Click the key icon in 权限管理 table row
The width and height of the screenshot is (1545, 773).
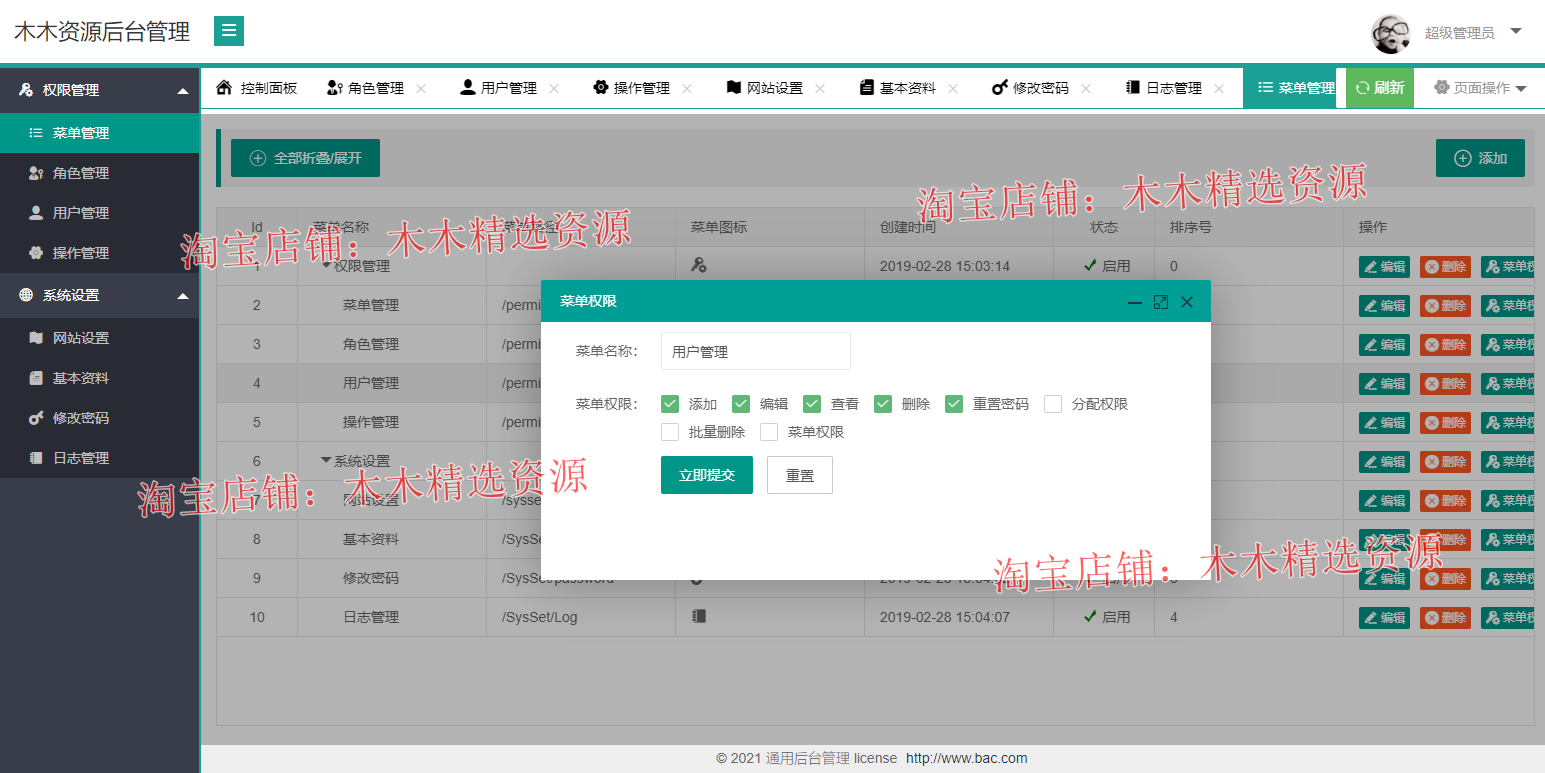699,265
